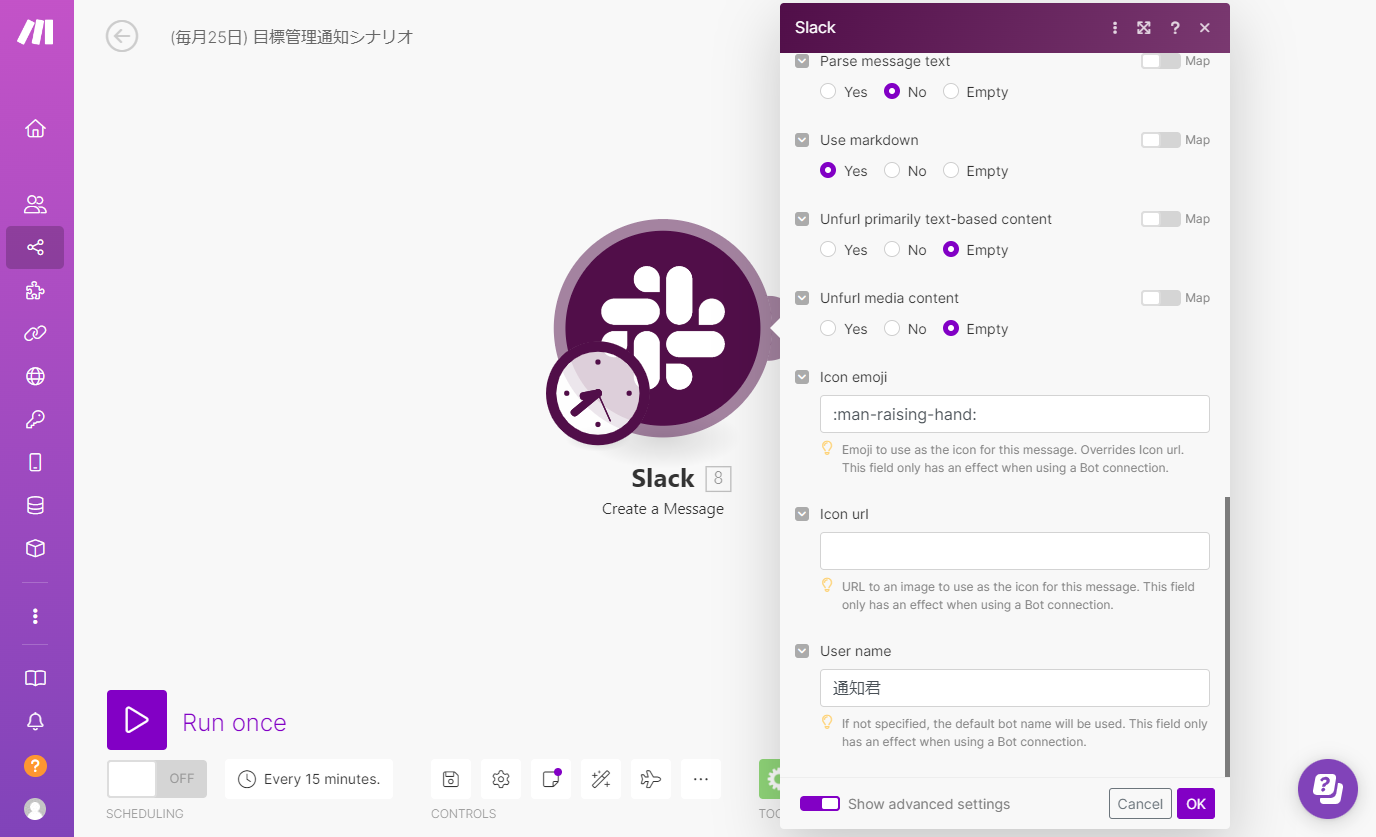The image size is (1376, 837).
Task: Open Devices phone icon in sidebar
Action: click(x=35, y=462)
